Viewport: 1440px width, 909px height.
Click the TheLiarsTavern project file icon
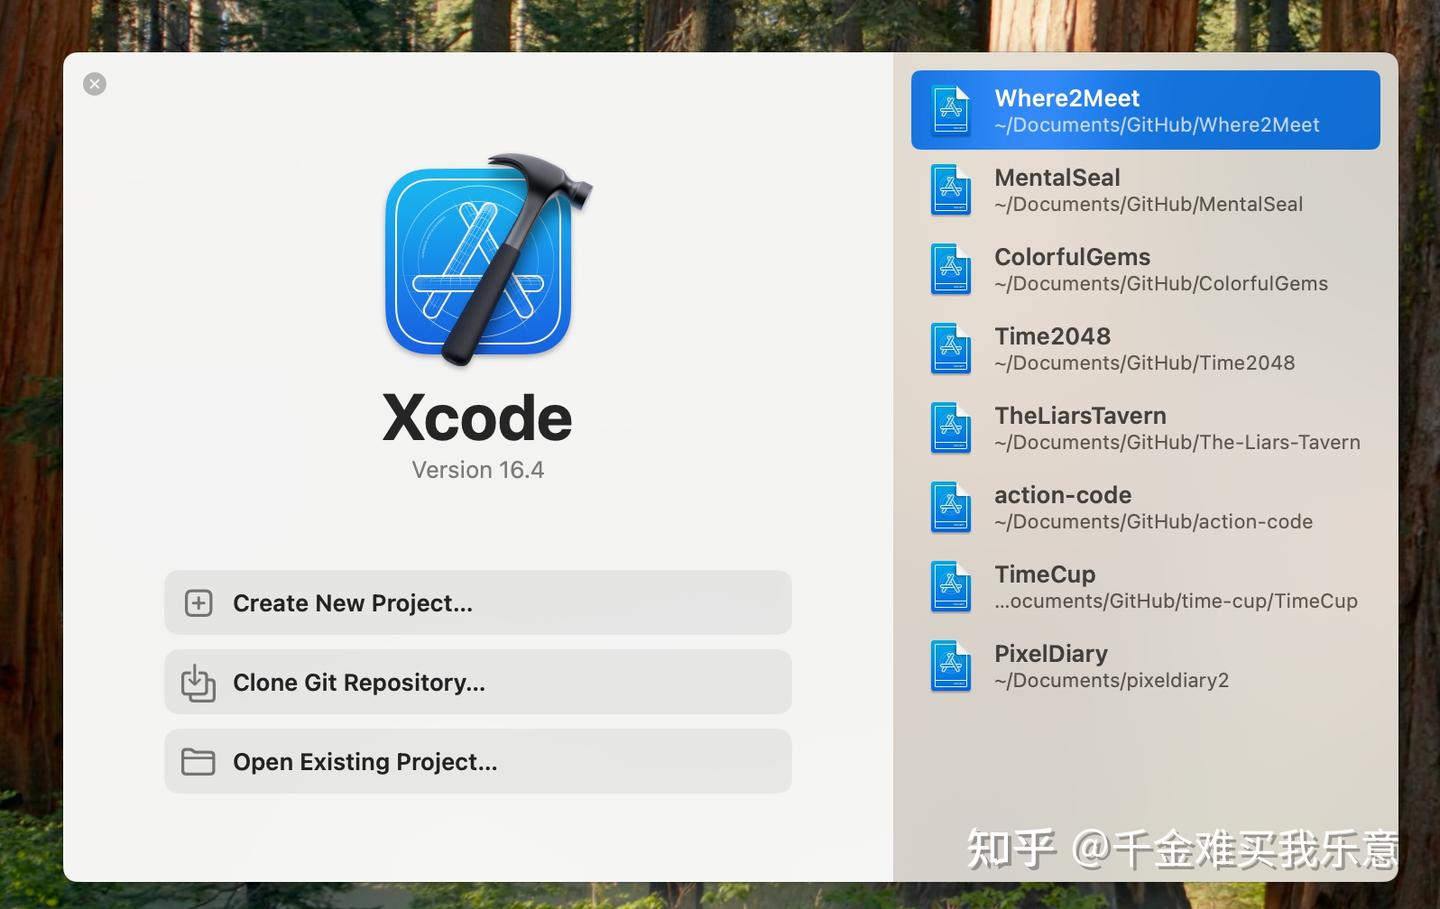[x=951, y=427]
